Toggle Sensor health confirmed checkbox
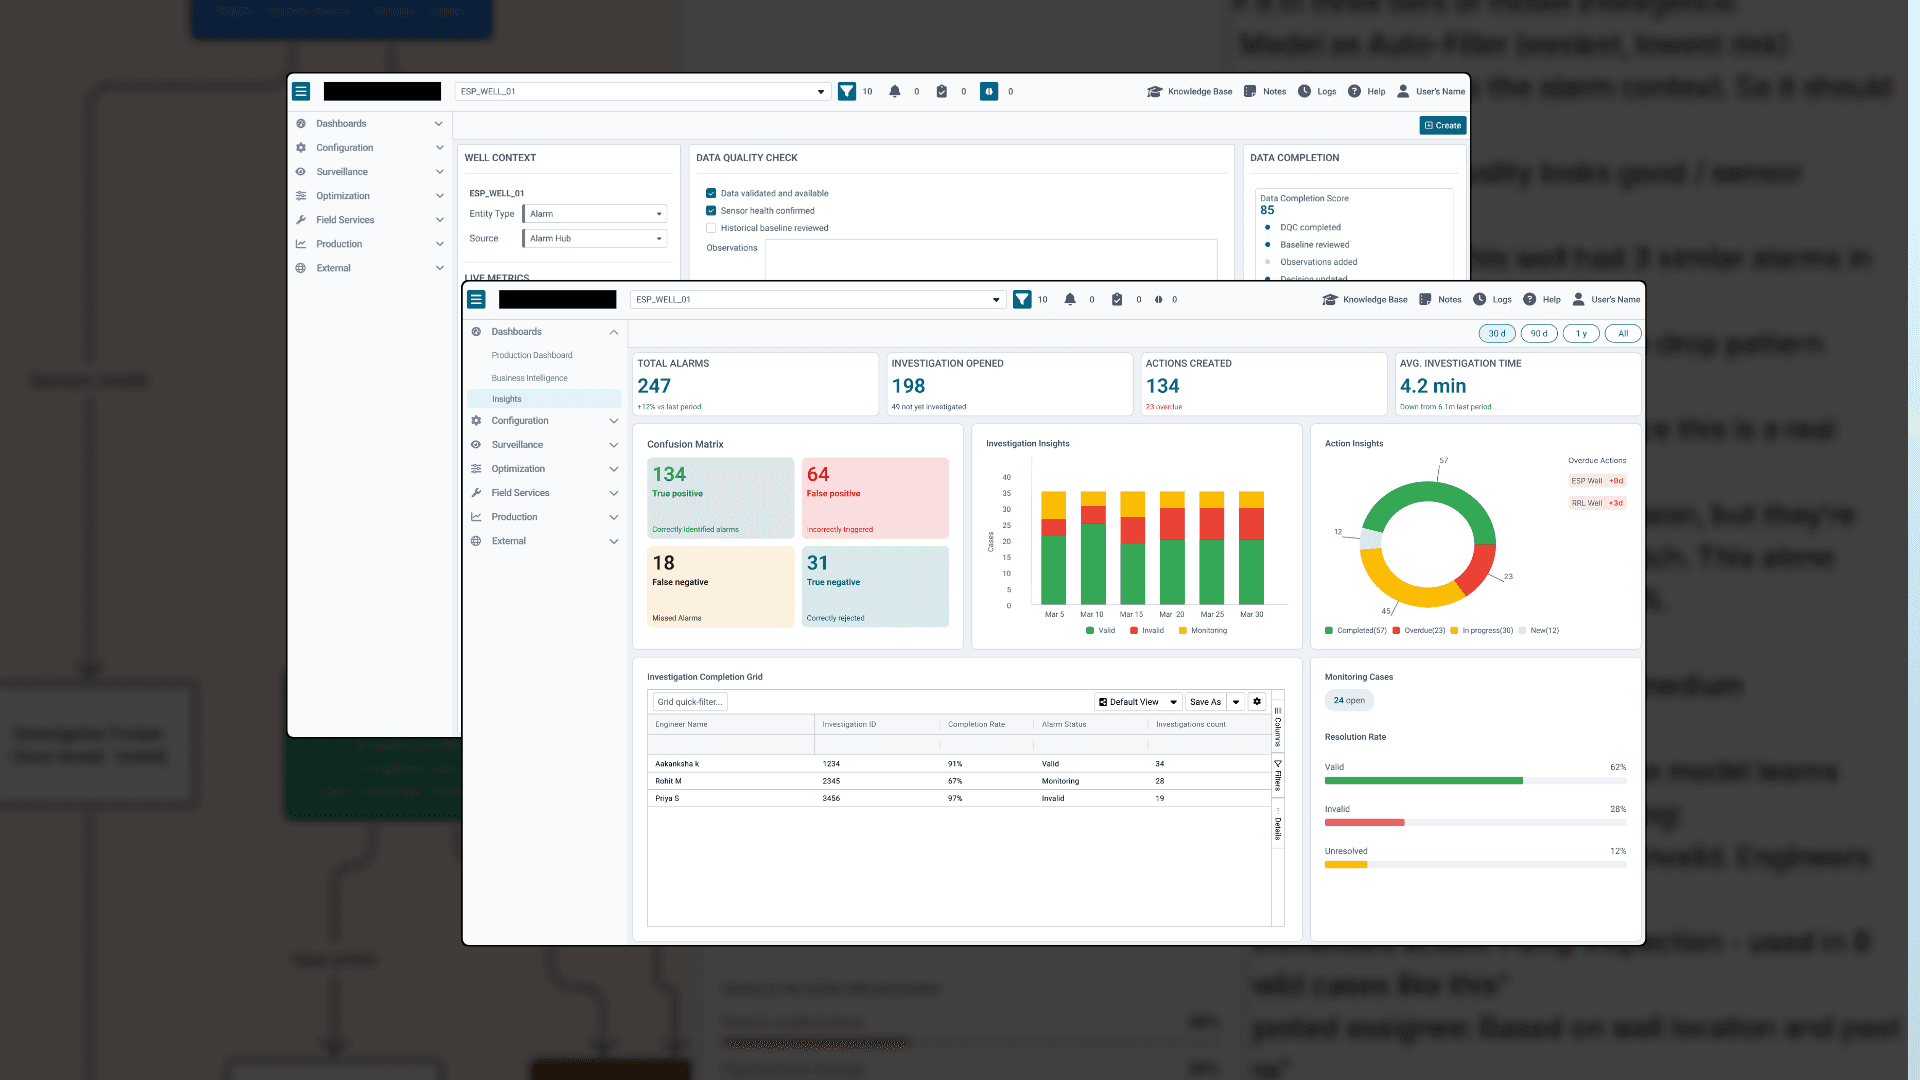The width and height of the screenshot is (1920, 1080). point(711,211)
